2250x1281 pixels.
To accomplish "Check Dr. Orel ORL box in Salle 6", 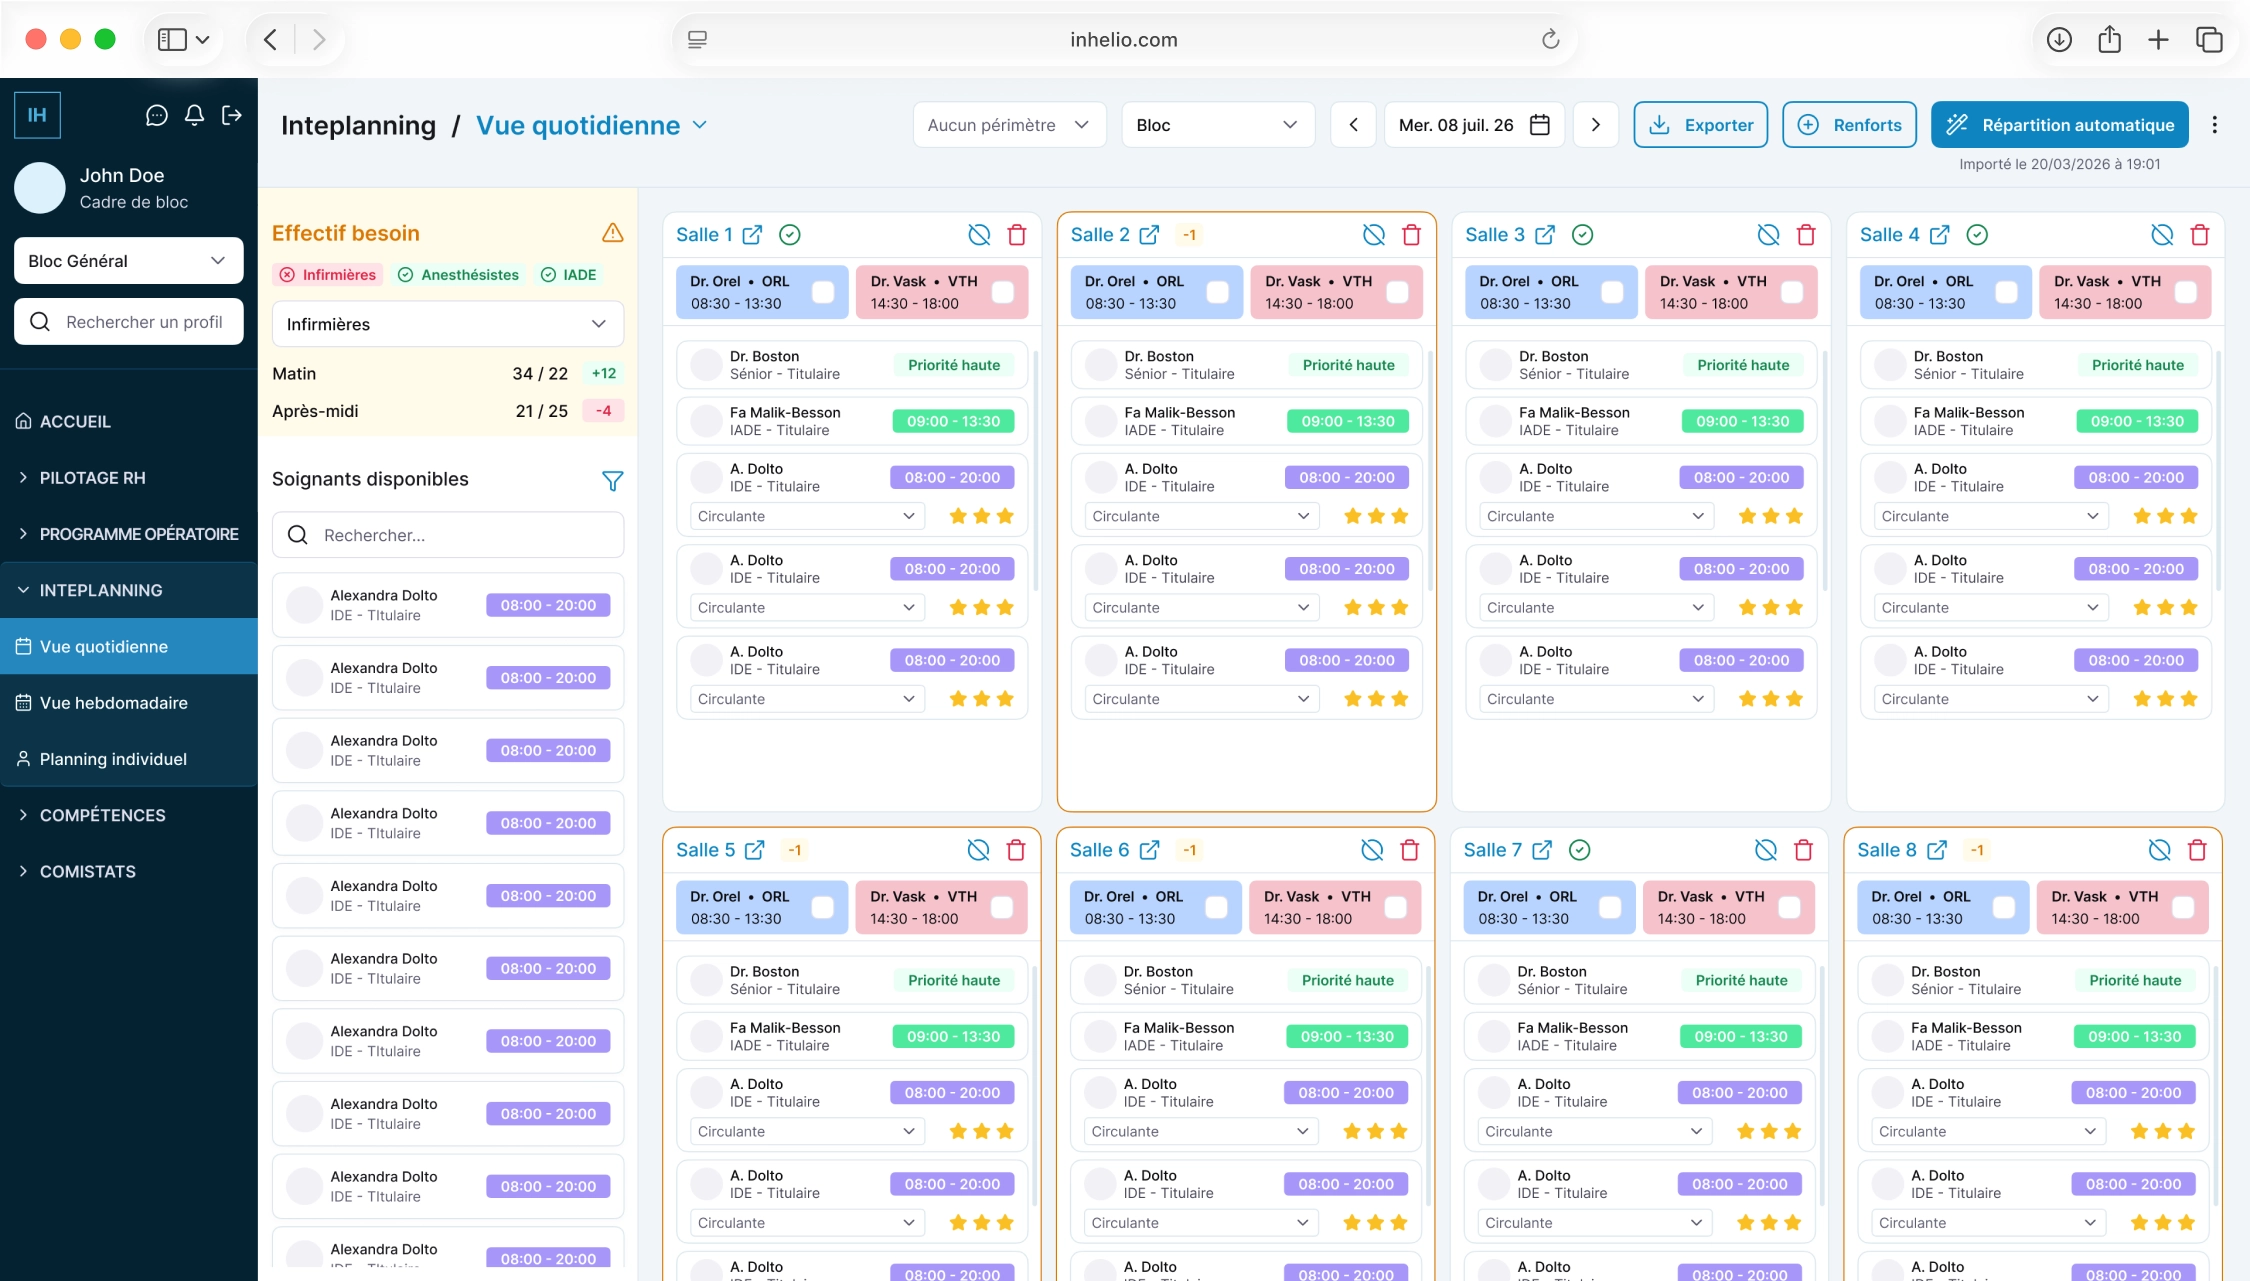I will tap(1216, 907).
